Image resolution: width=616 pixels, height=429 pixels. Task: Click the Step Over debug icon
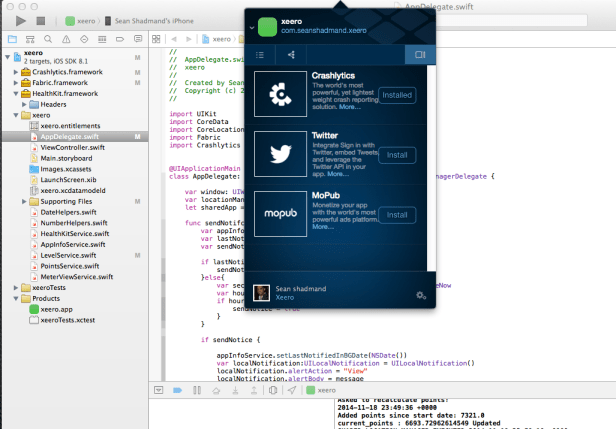click(216, 390)
